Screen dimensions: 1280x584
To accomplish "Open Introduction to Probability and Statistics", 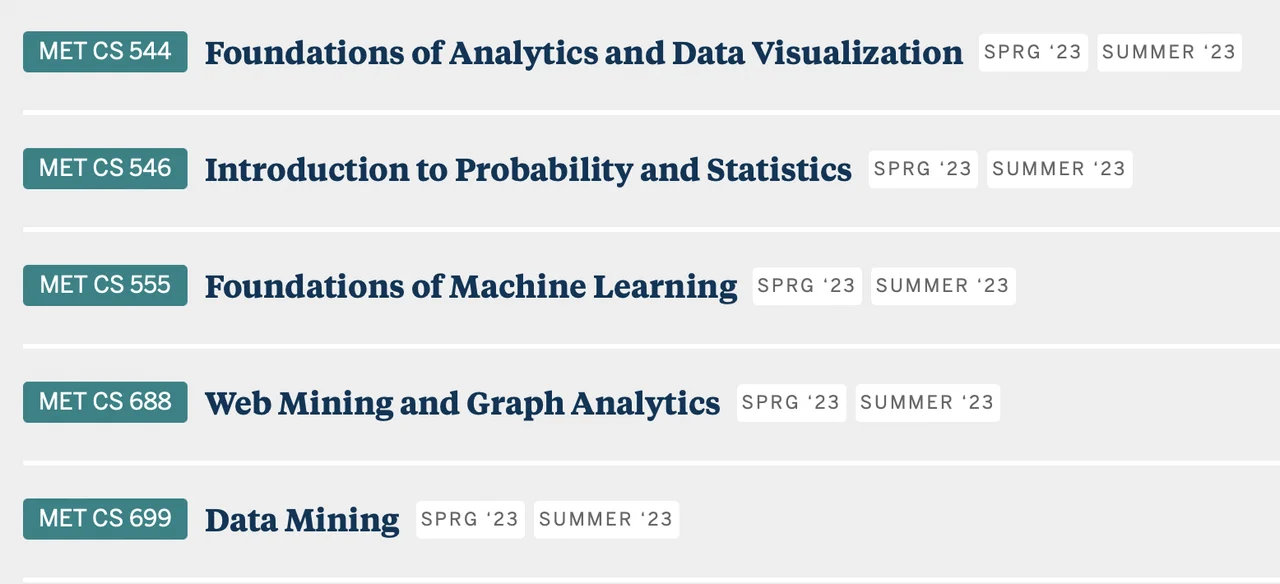I will (528, 170).
